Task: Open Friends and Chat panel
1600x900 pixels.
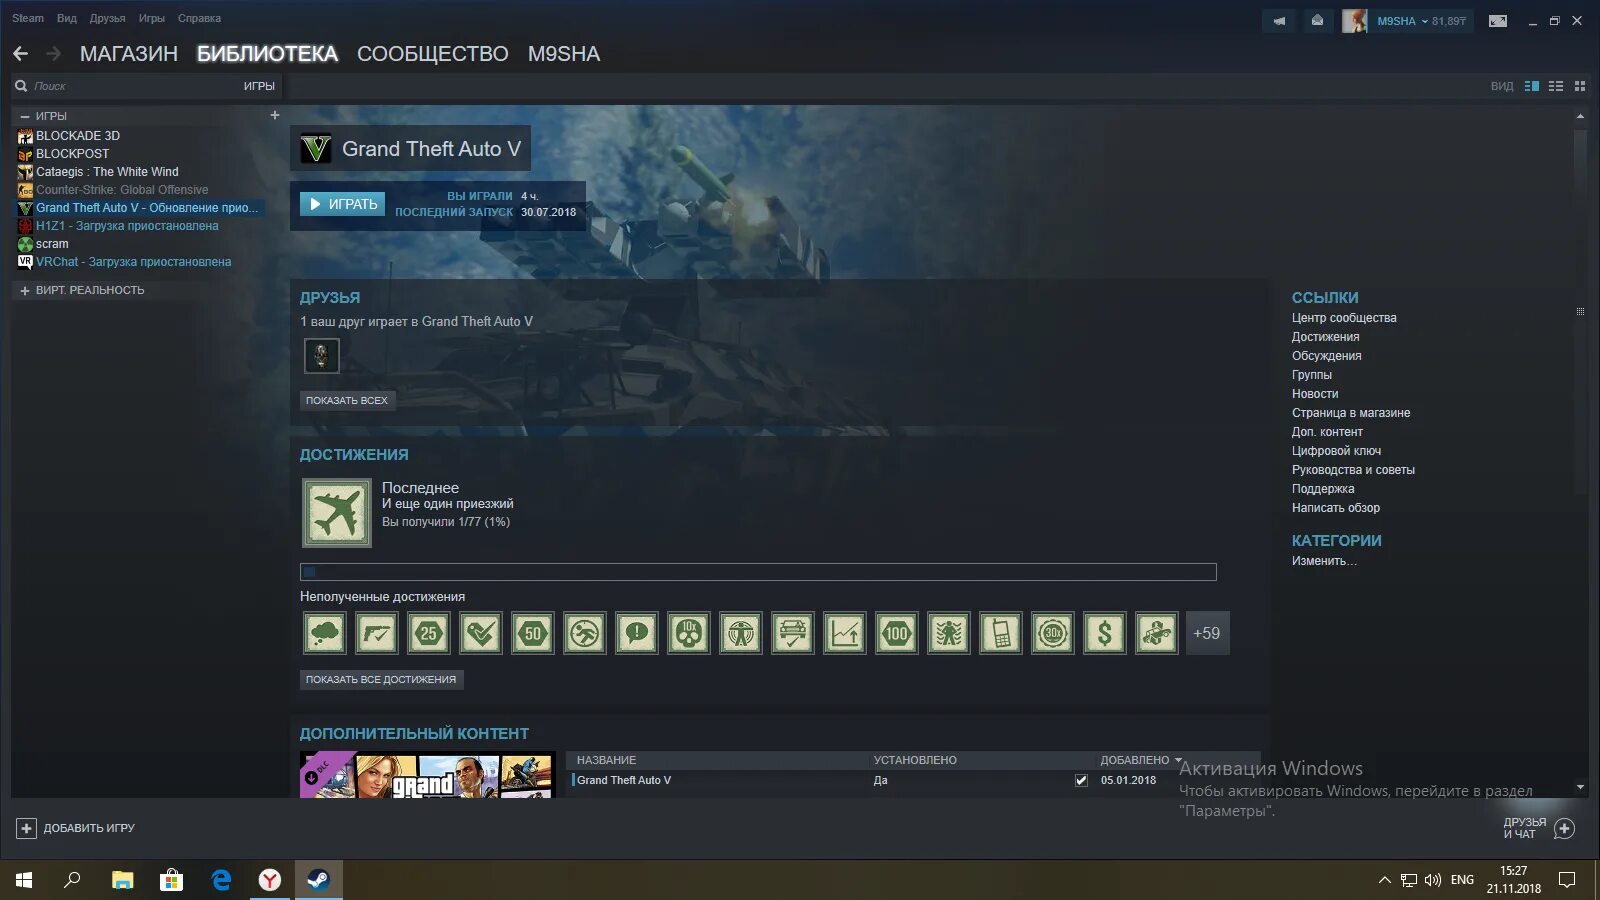Action: click(1539, 828)
